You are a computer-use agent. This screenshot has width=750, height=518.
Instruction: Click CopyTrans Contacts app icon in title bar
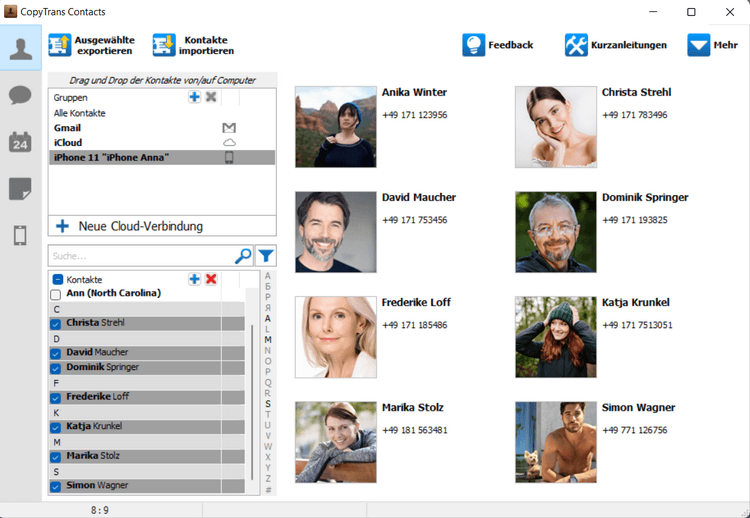coord(11,11)
